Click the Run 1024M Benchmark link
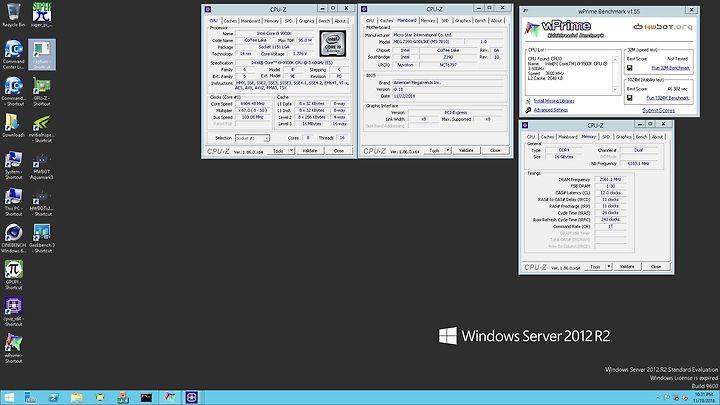This screenshot has height=405, width=720. pyautogui.click(x=667, y=98)
